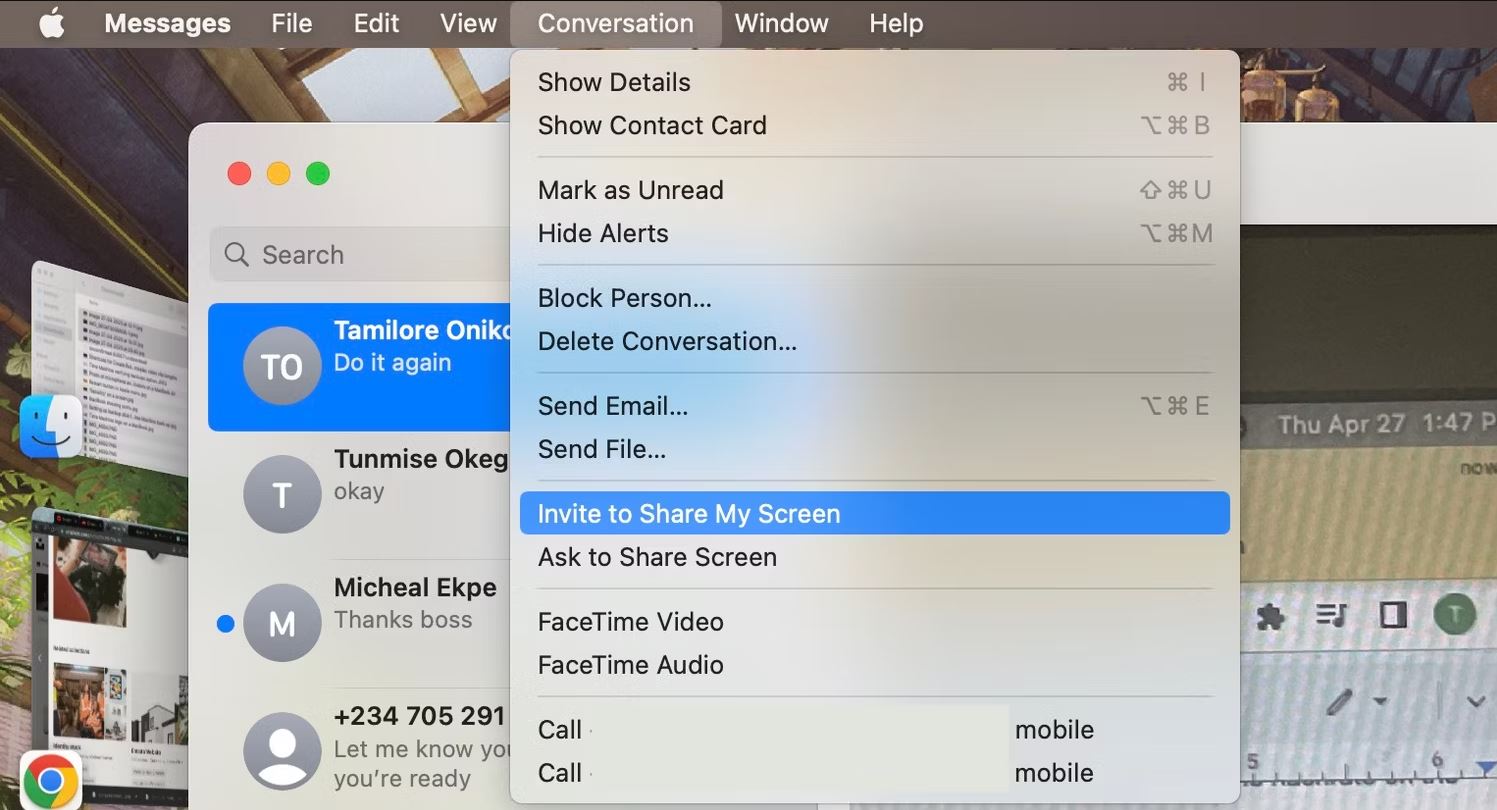1497x810 pixels.
Task: Select Mark as Unread
Action: tap(875, 190)
